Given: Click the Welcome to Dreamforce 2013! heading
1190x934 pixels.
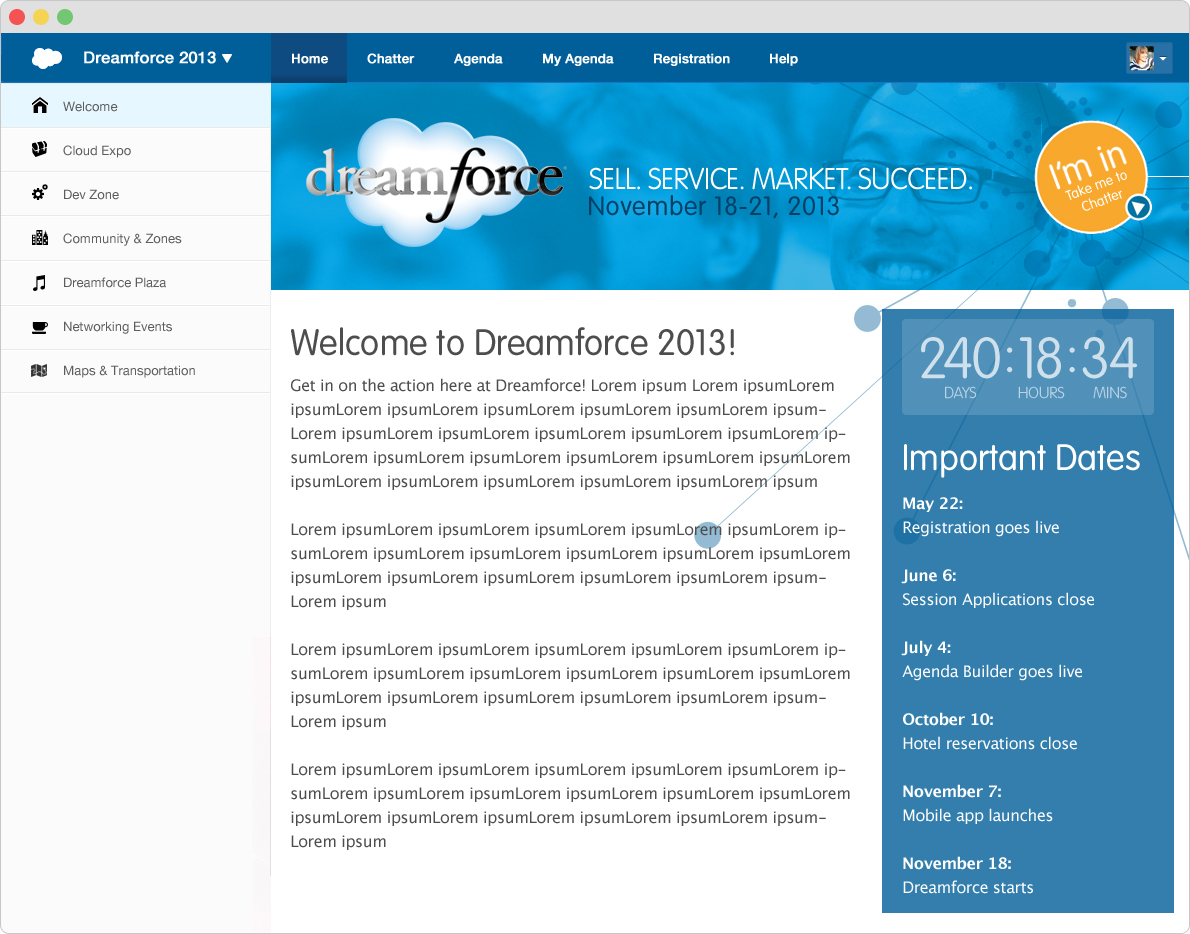Looking at the screenshot, I should click(513, 342).
